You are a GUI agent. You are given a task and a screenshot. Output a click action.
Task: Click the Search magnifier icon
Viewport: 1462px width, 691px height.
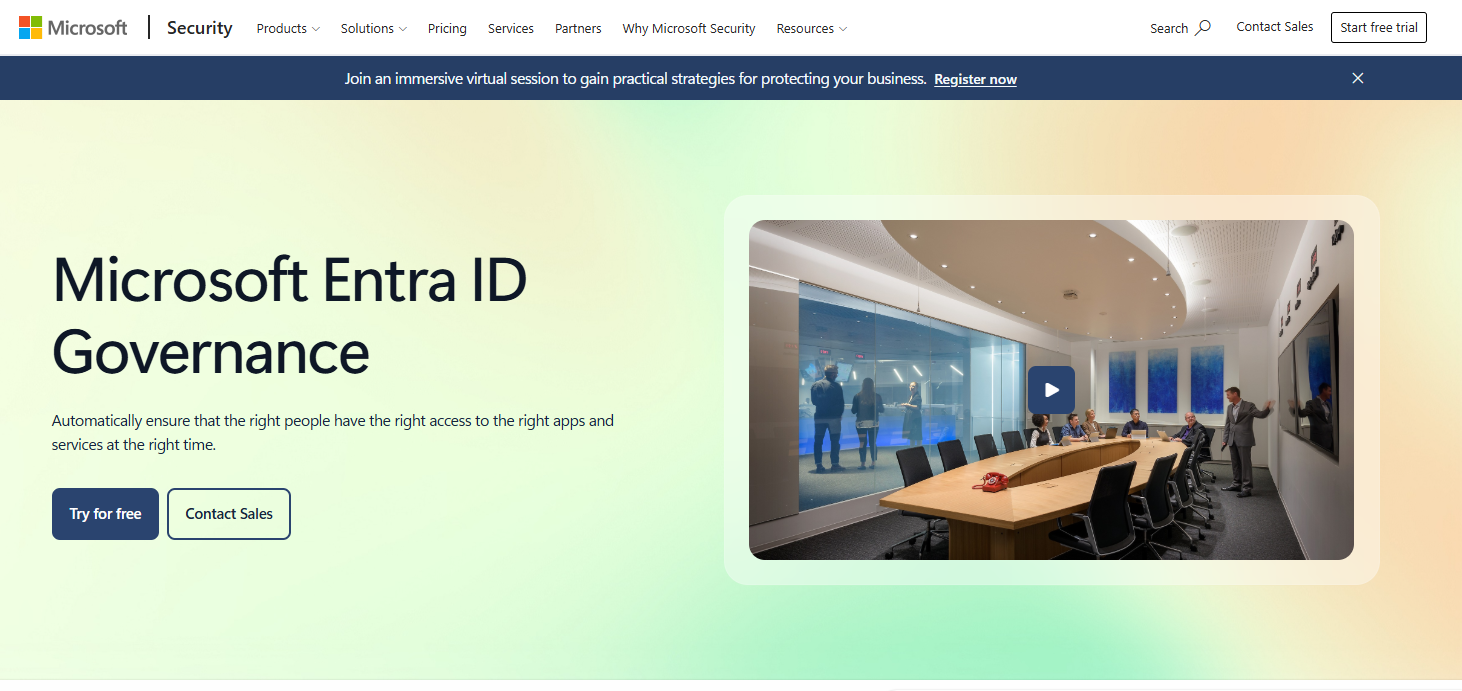(x=1203, y=28)
